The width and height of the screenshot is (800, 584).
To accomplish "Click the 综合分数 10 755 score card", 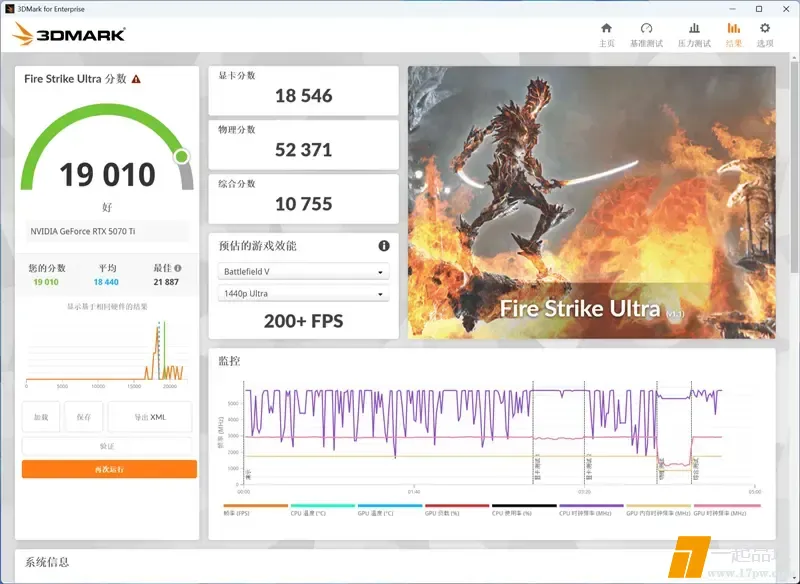I will (x=303, y=198).
